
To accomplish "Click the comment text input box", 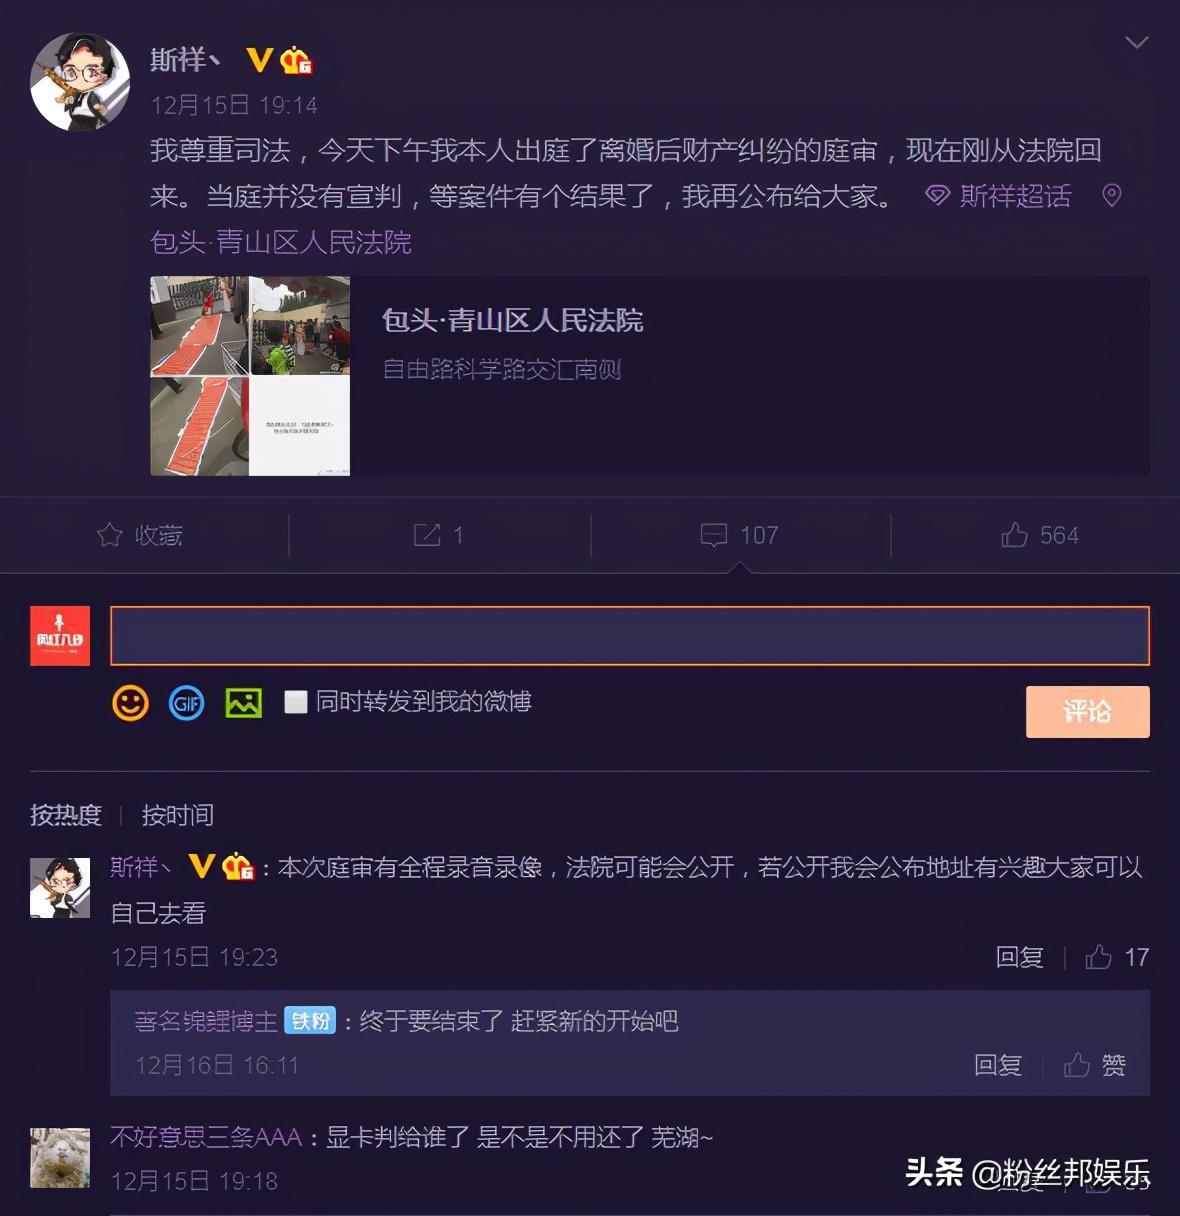I will [x=630, y=636].
